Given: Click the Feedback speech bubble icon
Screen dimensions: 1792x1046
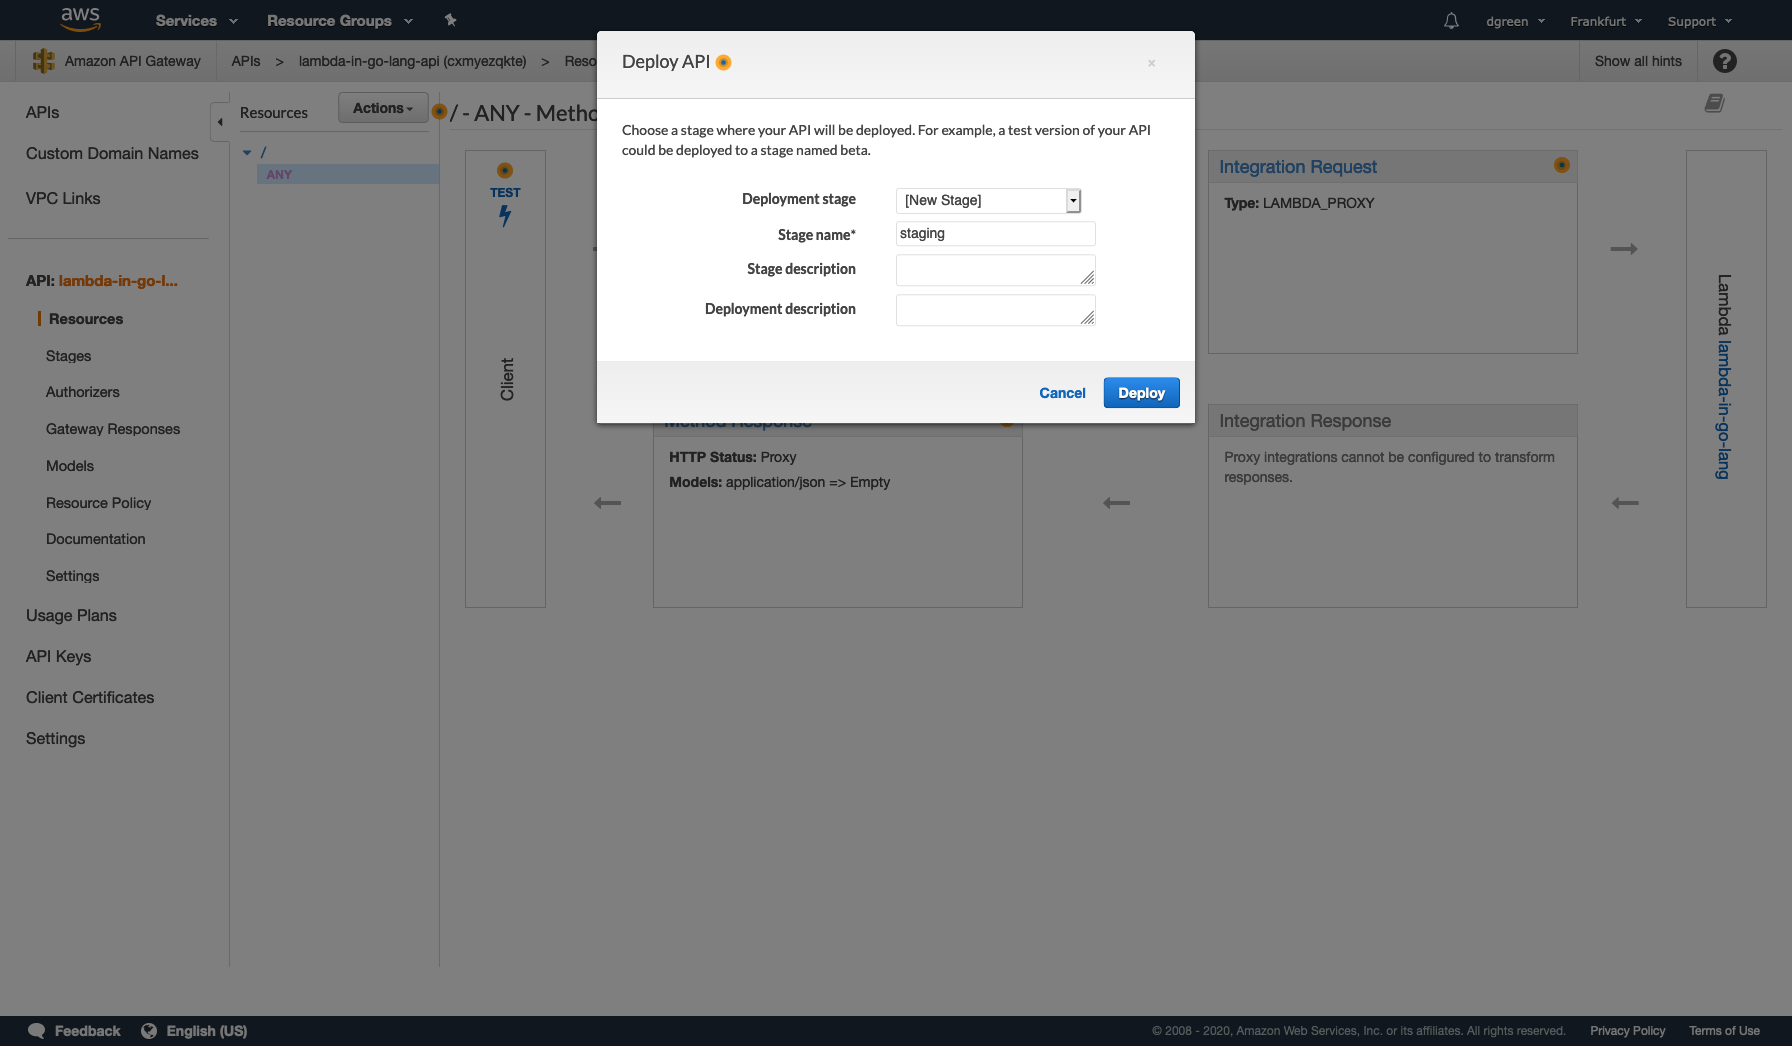Looking at the screenshot, I should point(37,1031).
